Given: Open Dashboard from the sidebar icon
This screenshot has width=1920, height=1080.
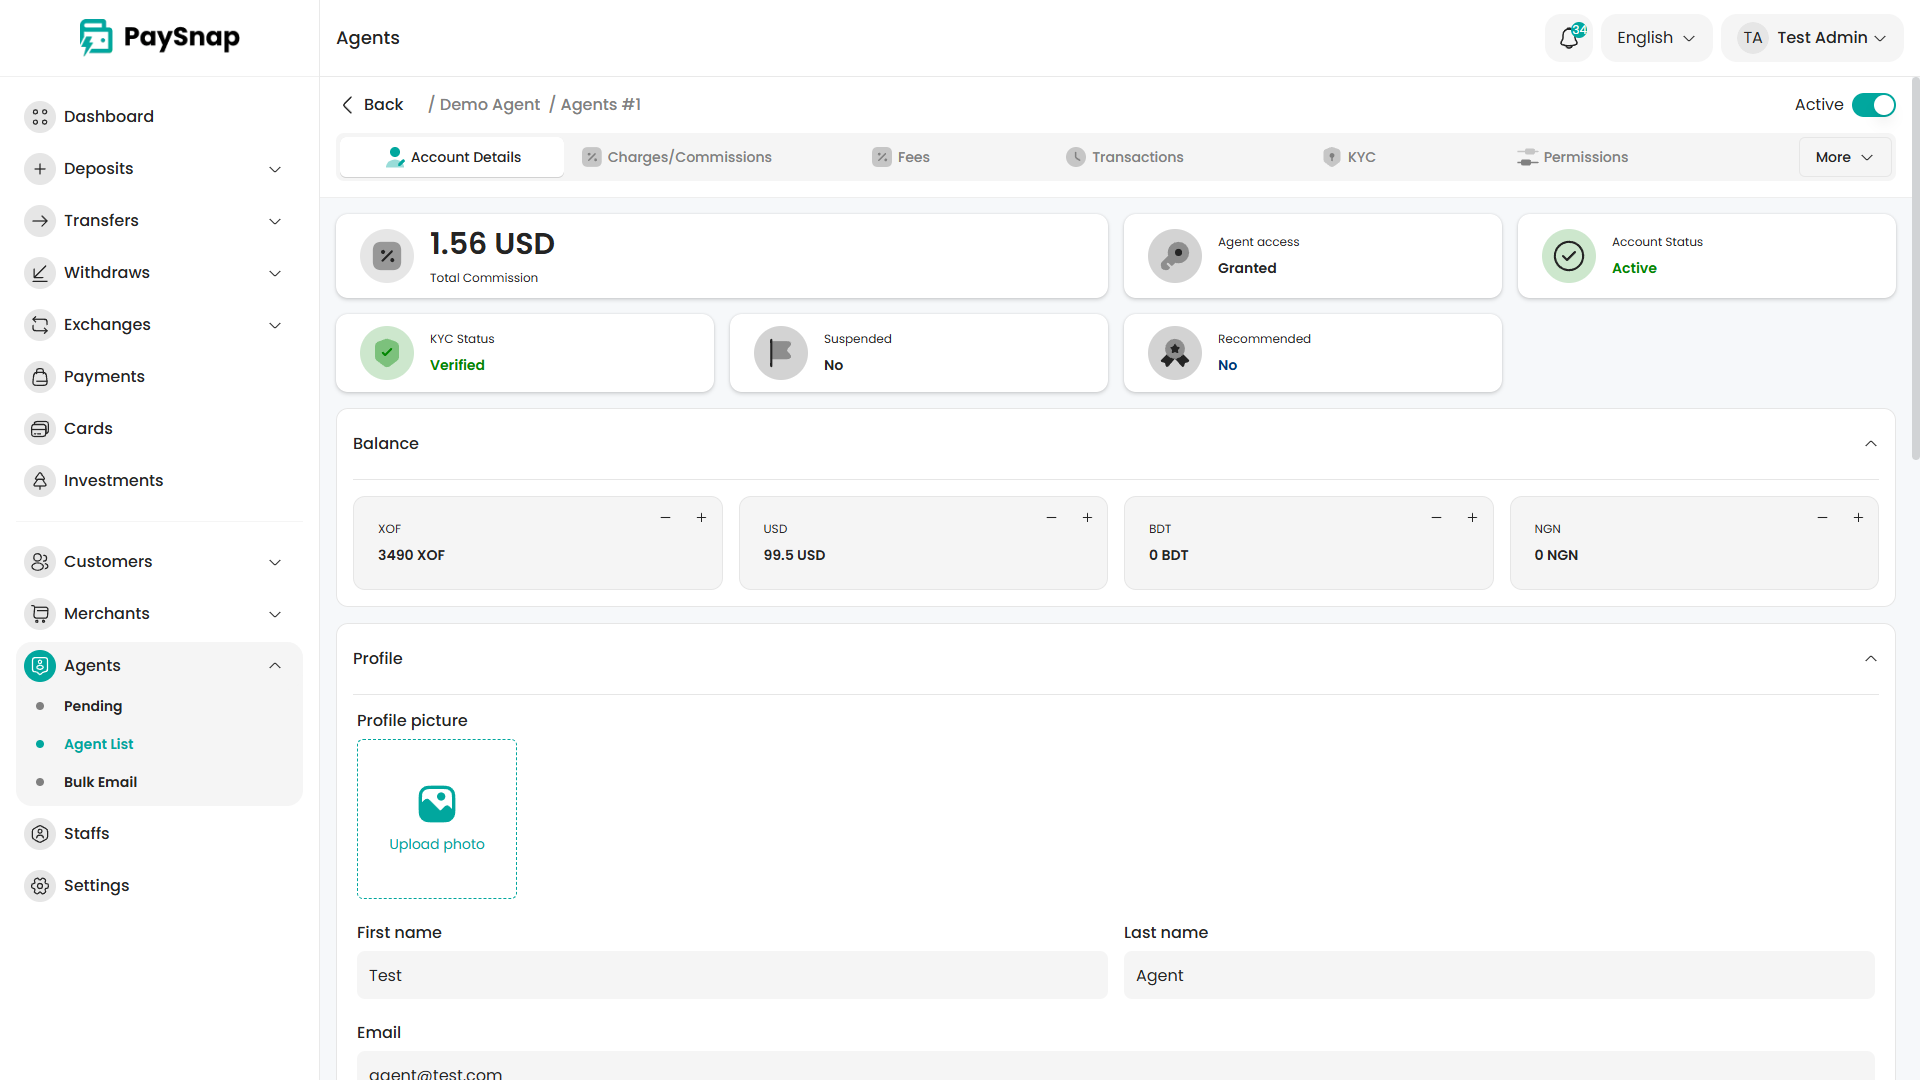Looking at the screenshot, I should tap(40, 117).
